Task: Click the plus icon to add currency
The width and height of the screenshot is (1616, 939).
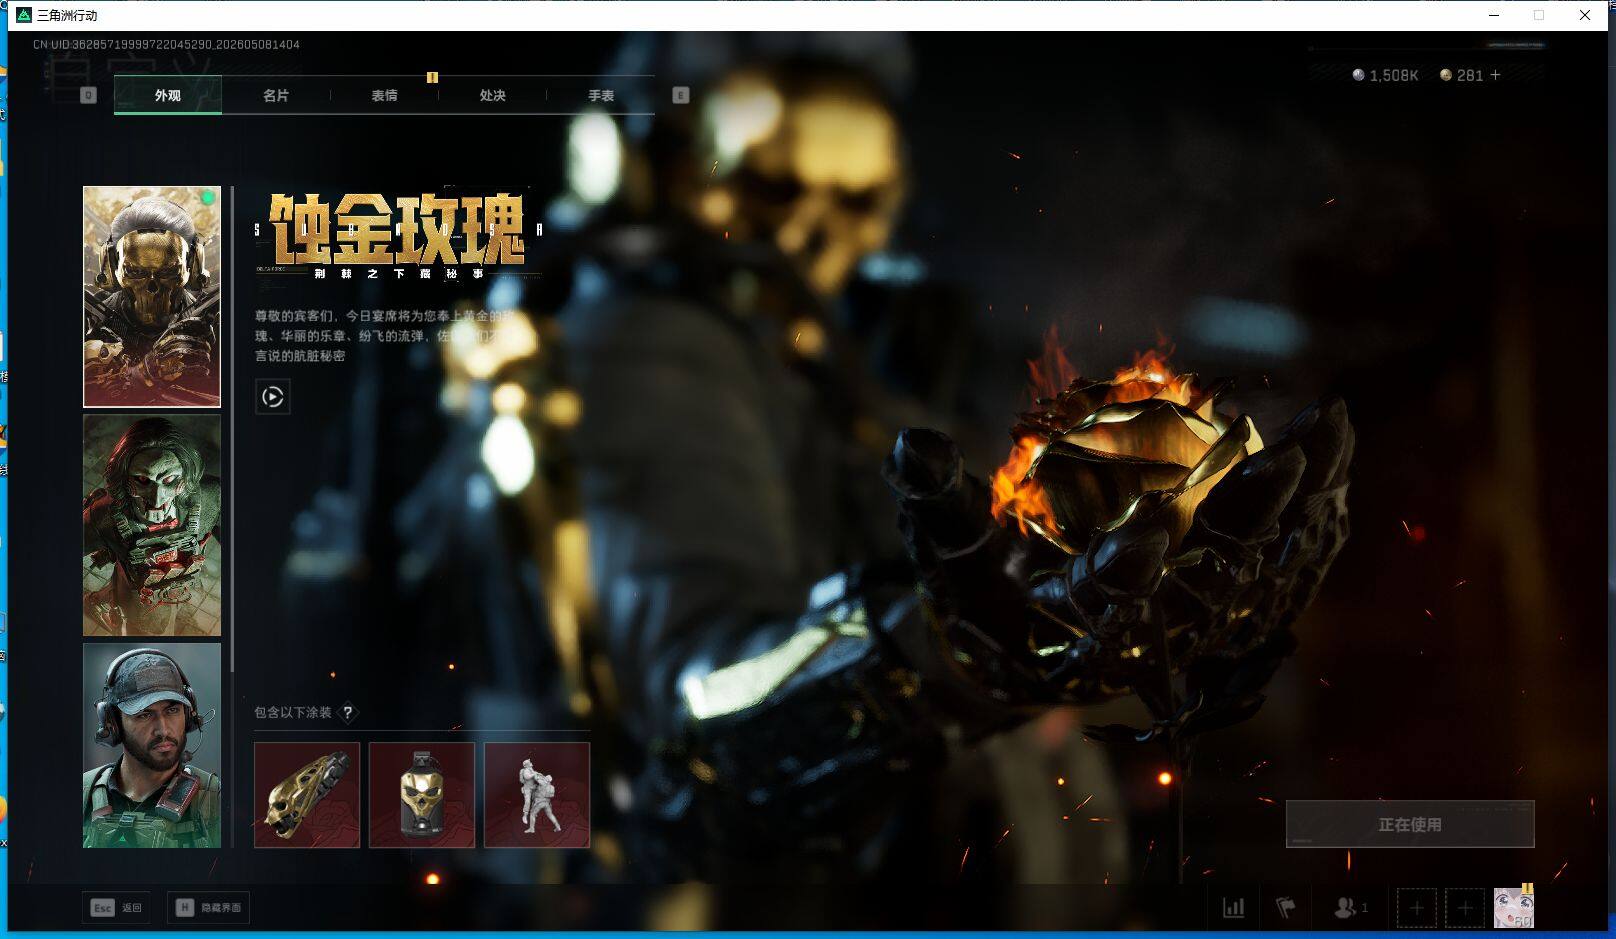Action: click(1495, 75)
